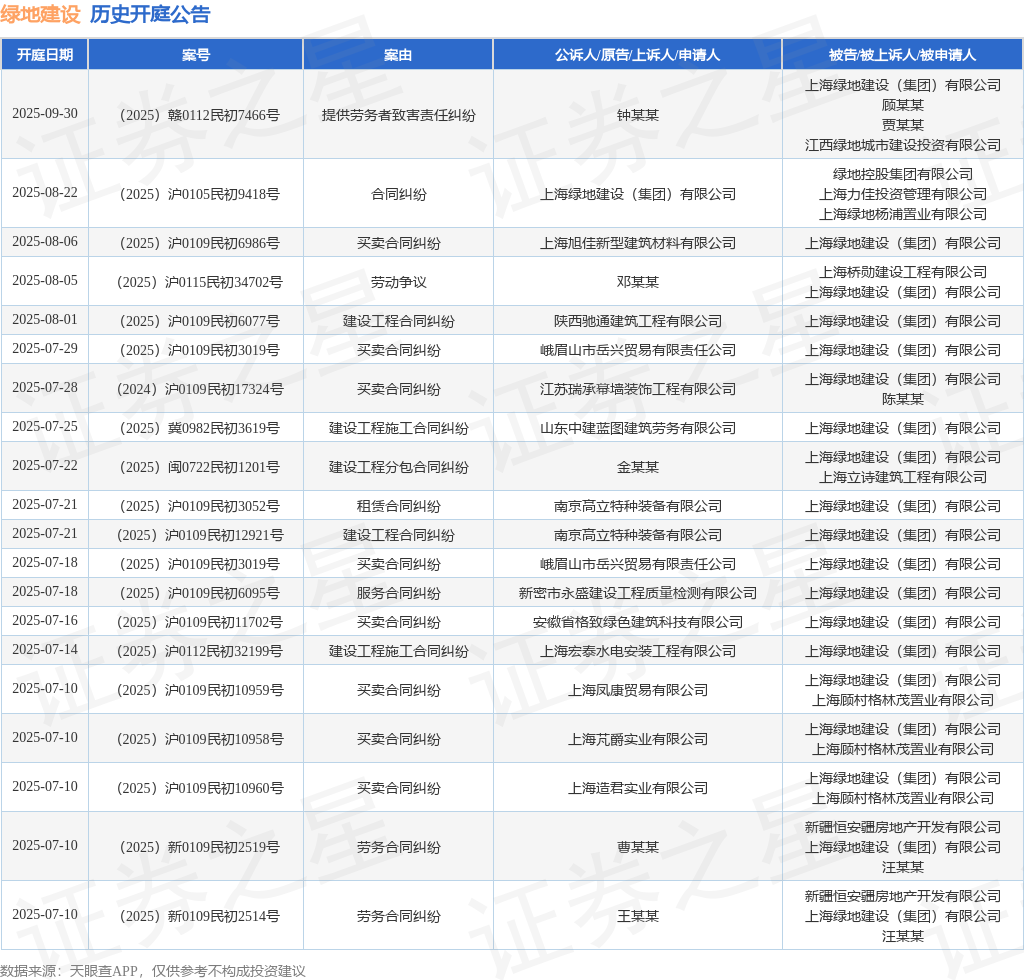Click plaintiff 陕西驰通建筑工程有限公司

(637, 321)
